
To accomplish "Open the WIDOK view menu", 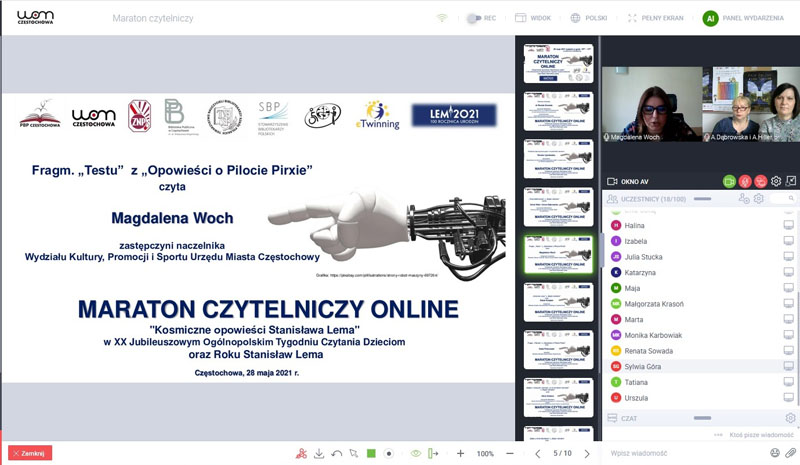I will (x=533, y=18).
